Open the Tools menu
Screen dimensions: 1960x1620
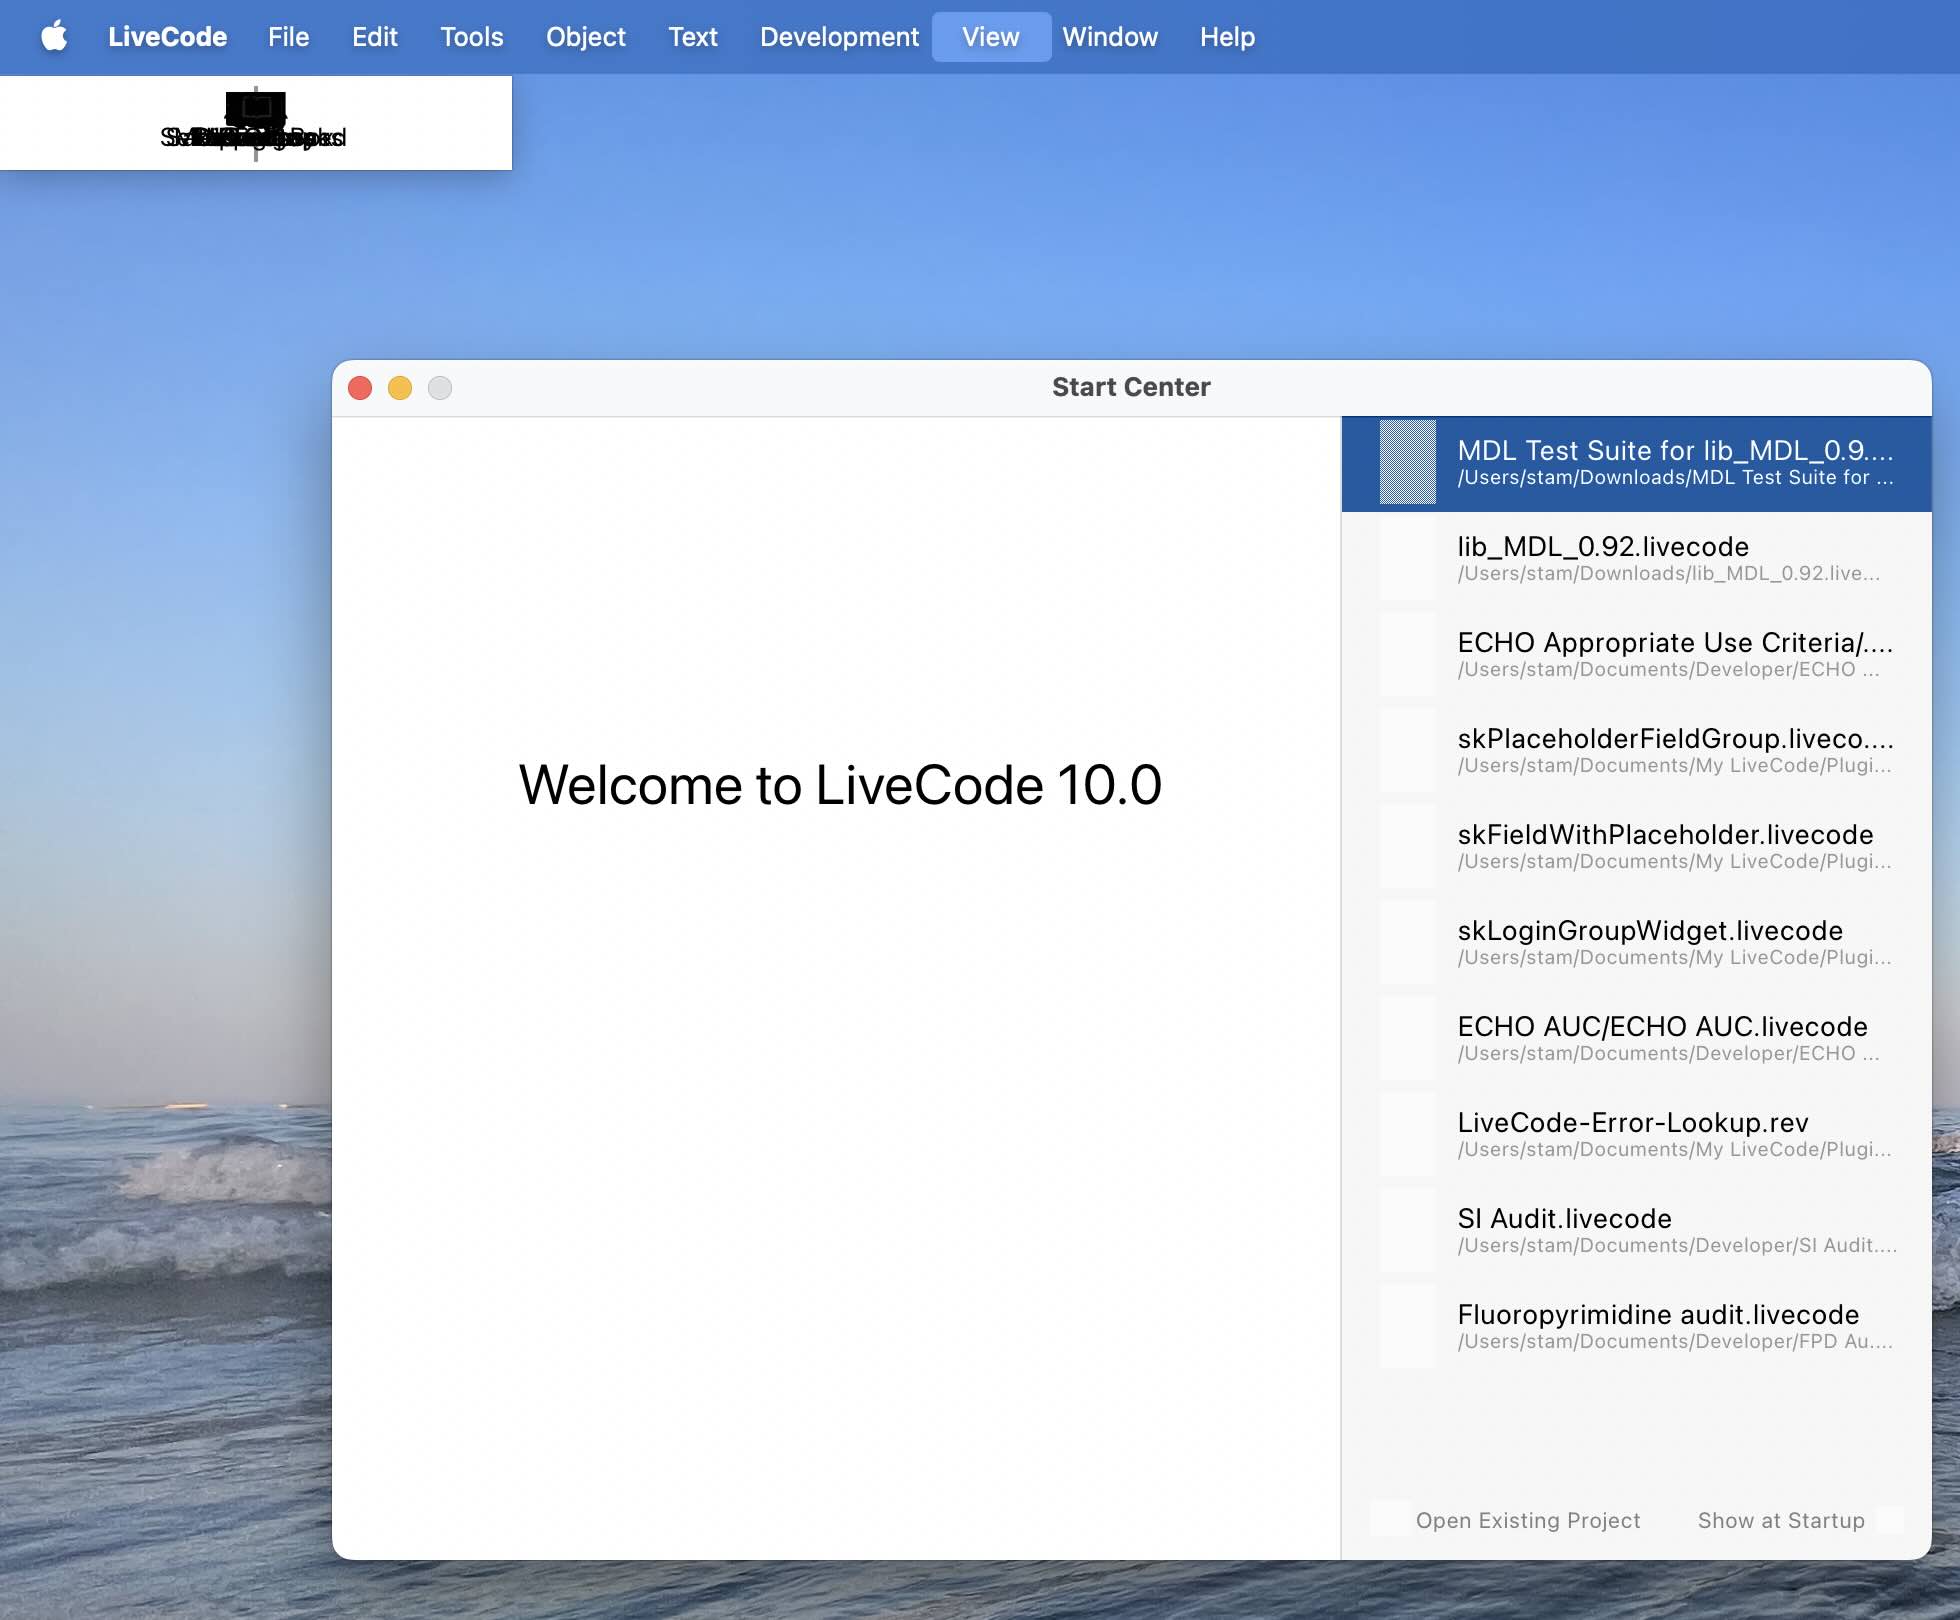pos(471,37)
